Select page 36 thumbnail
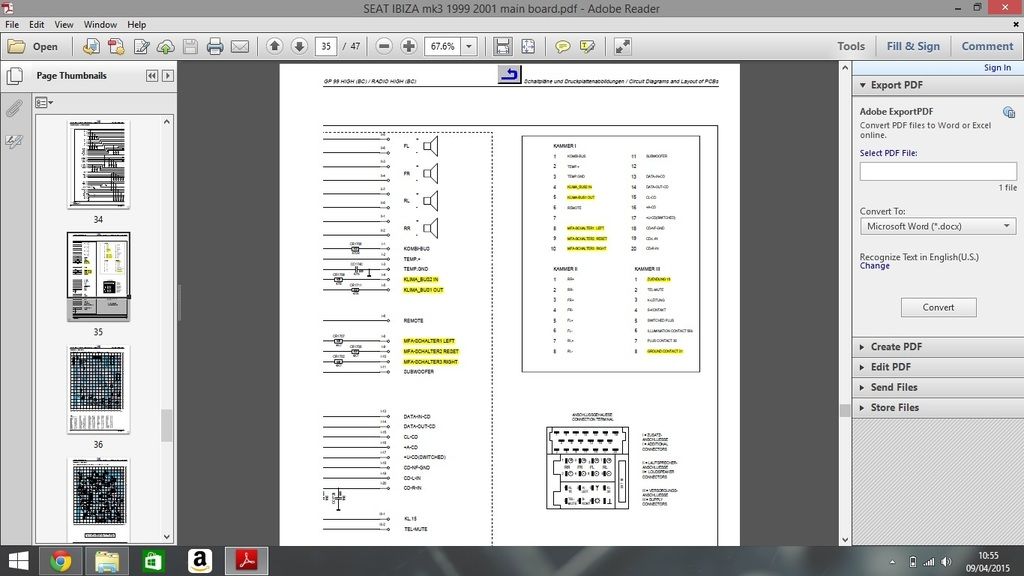The width and height of the screenshot is (1024, 576). pyautogui.click(x=98, y=389)
